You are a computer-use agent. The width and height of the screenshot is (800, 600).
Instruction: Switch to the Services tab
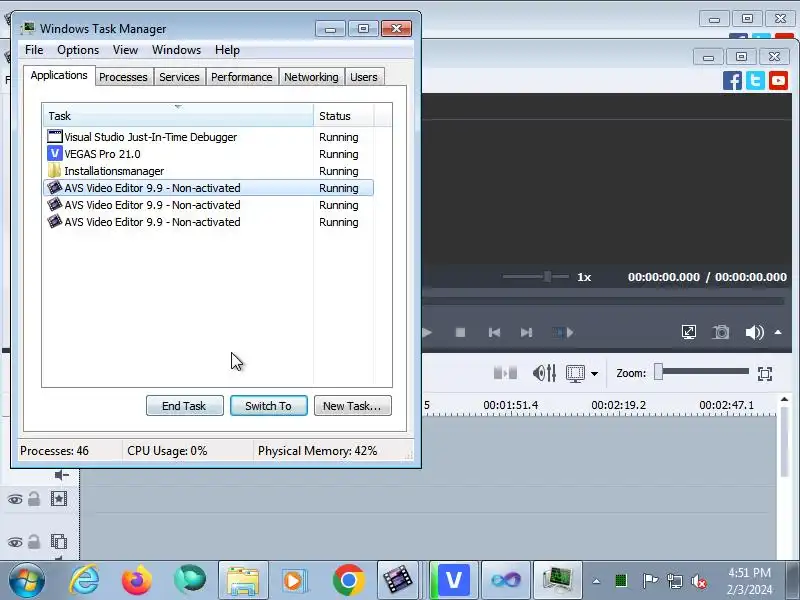(x=179, y=77)
